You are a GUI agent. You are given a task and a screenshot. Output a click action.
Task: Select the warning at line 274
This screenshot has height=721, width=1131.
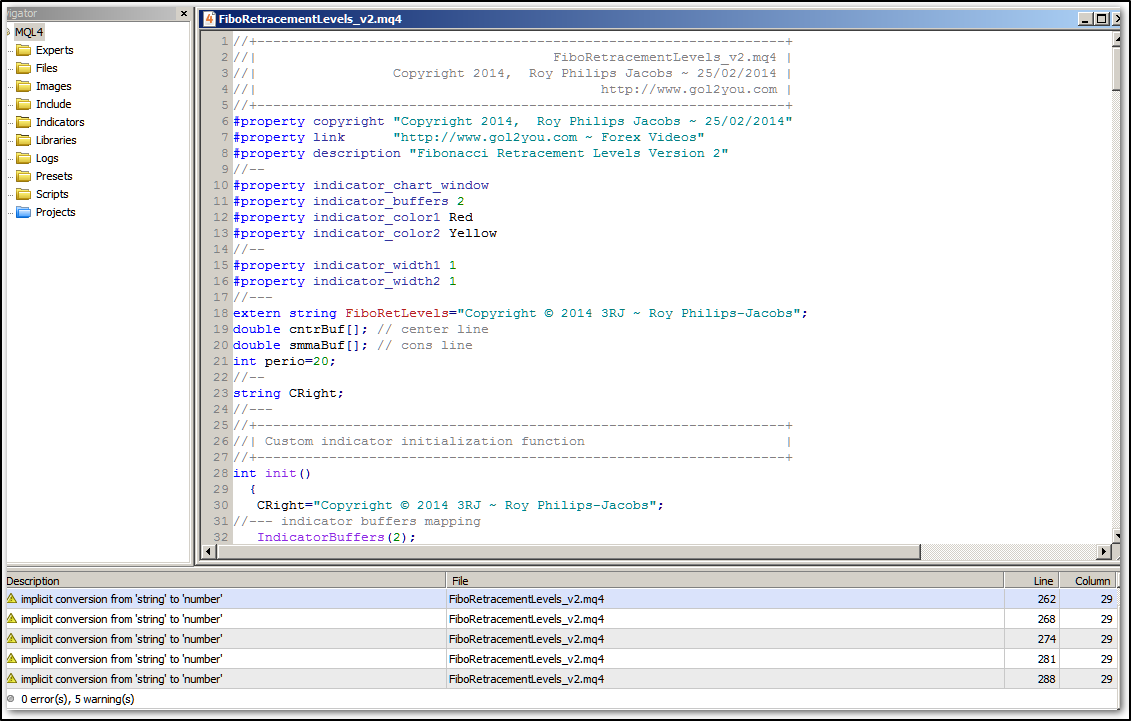[x=121, y=639]
